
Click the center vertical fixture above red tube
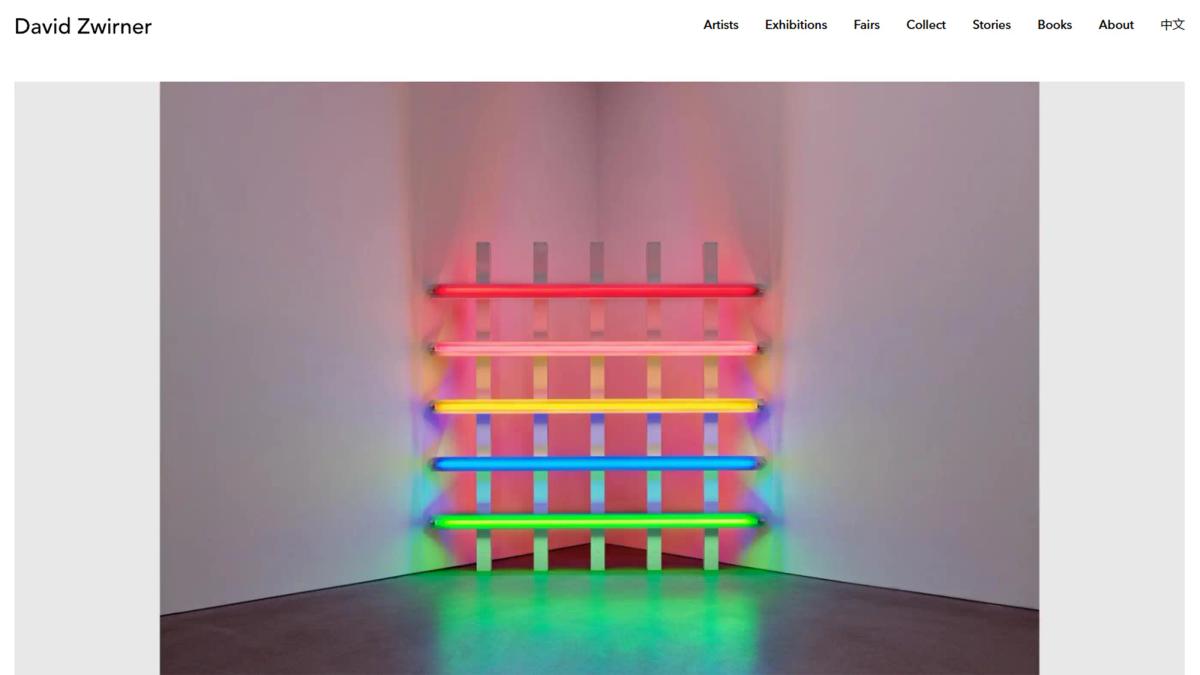pos(597,263)
